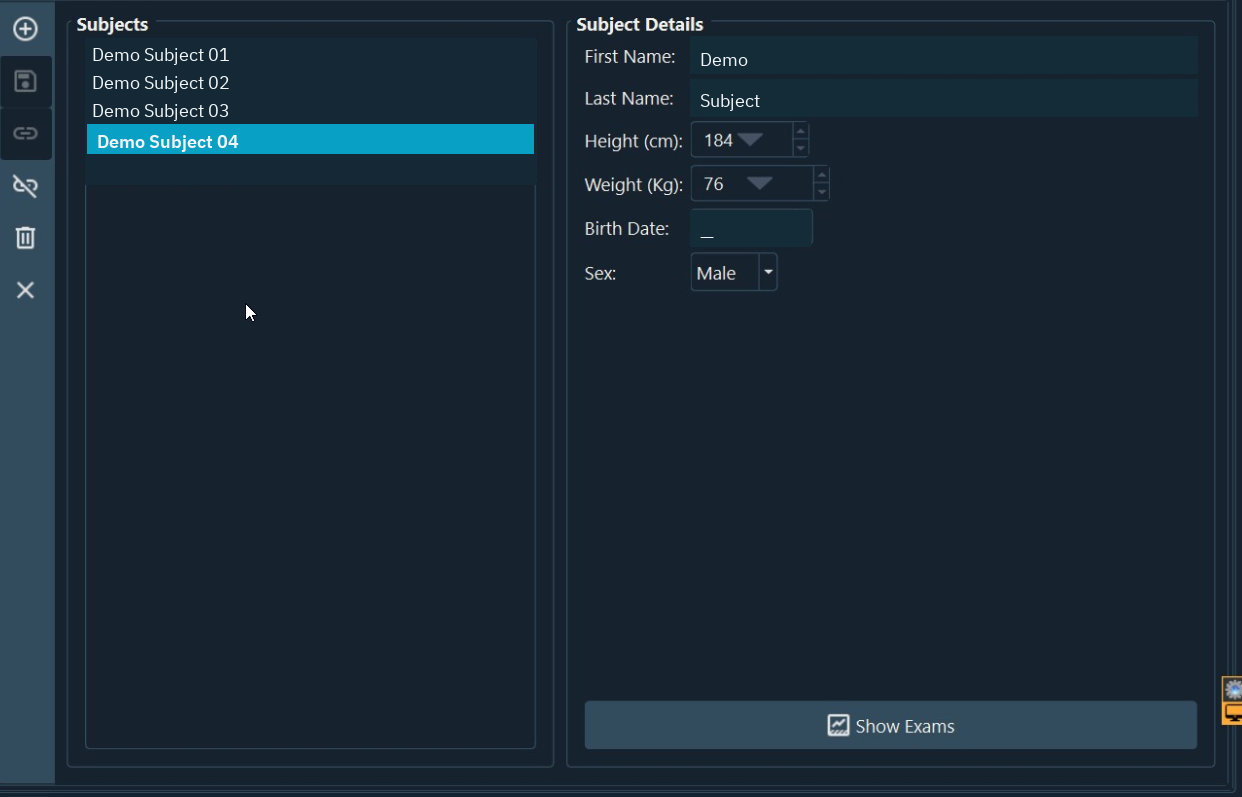Click the link chain icon

26,133
